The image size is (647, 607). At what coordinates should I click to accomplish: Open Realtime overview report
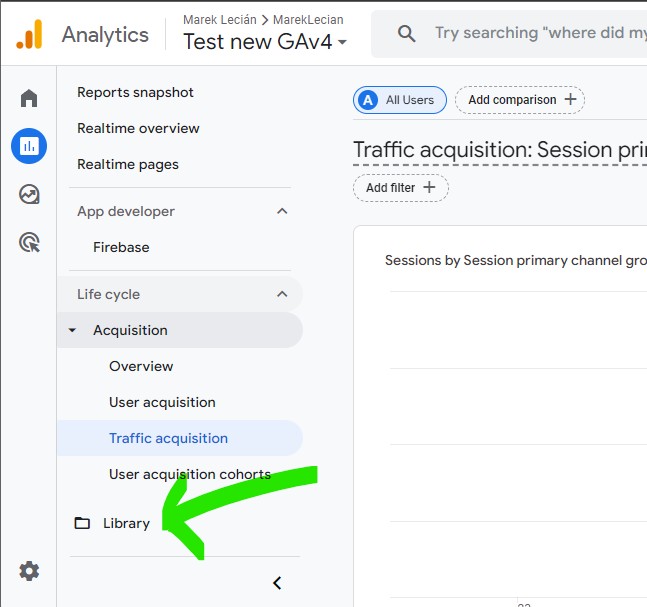click(138, 128)
